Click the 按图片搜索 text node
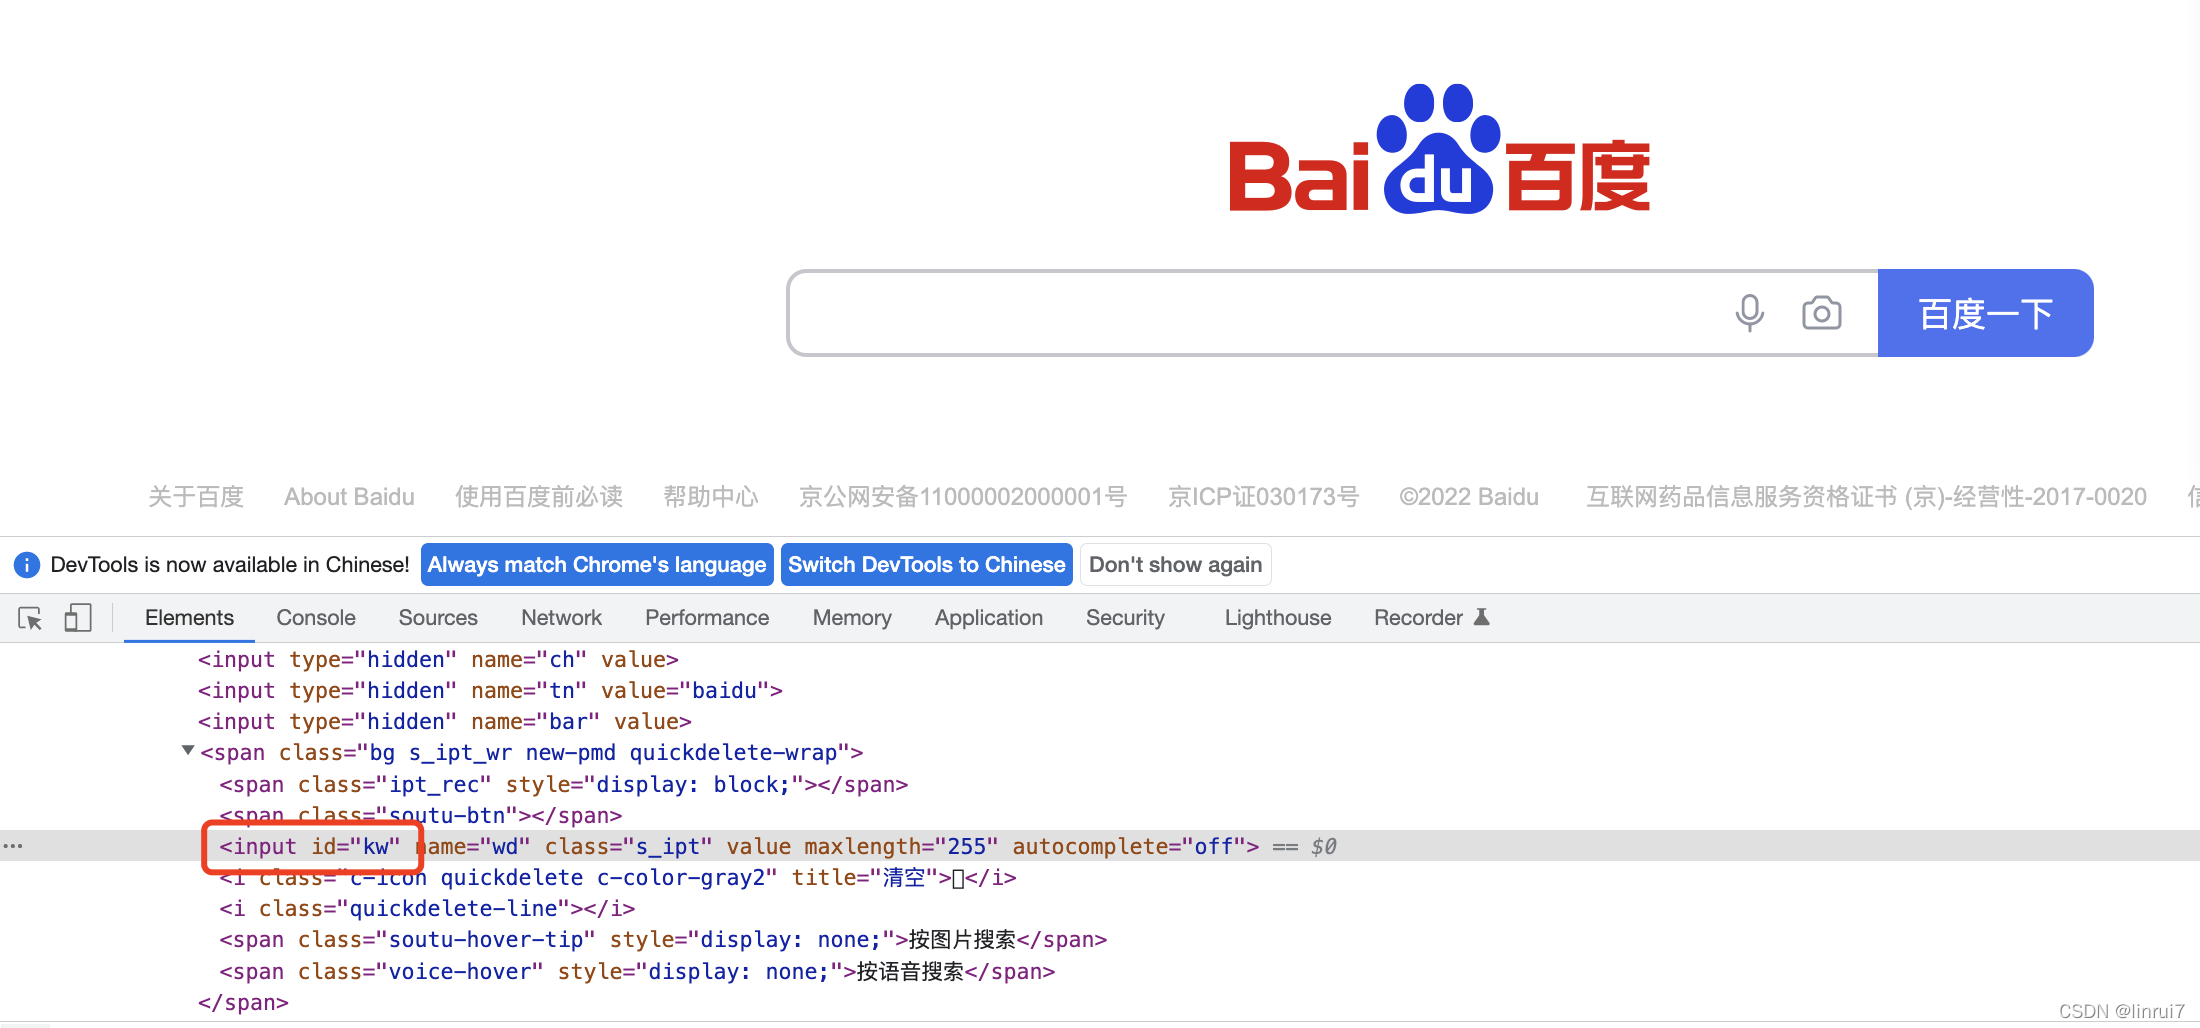This screenshot has width=2200, height=1028. [962, 940]
